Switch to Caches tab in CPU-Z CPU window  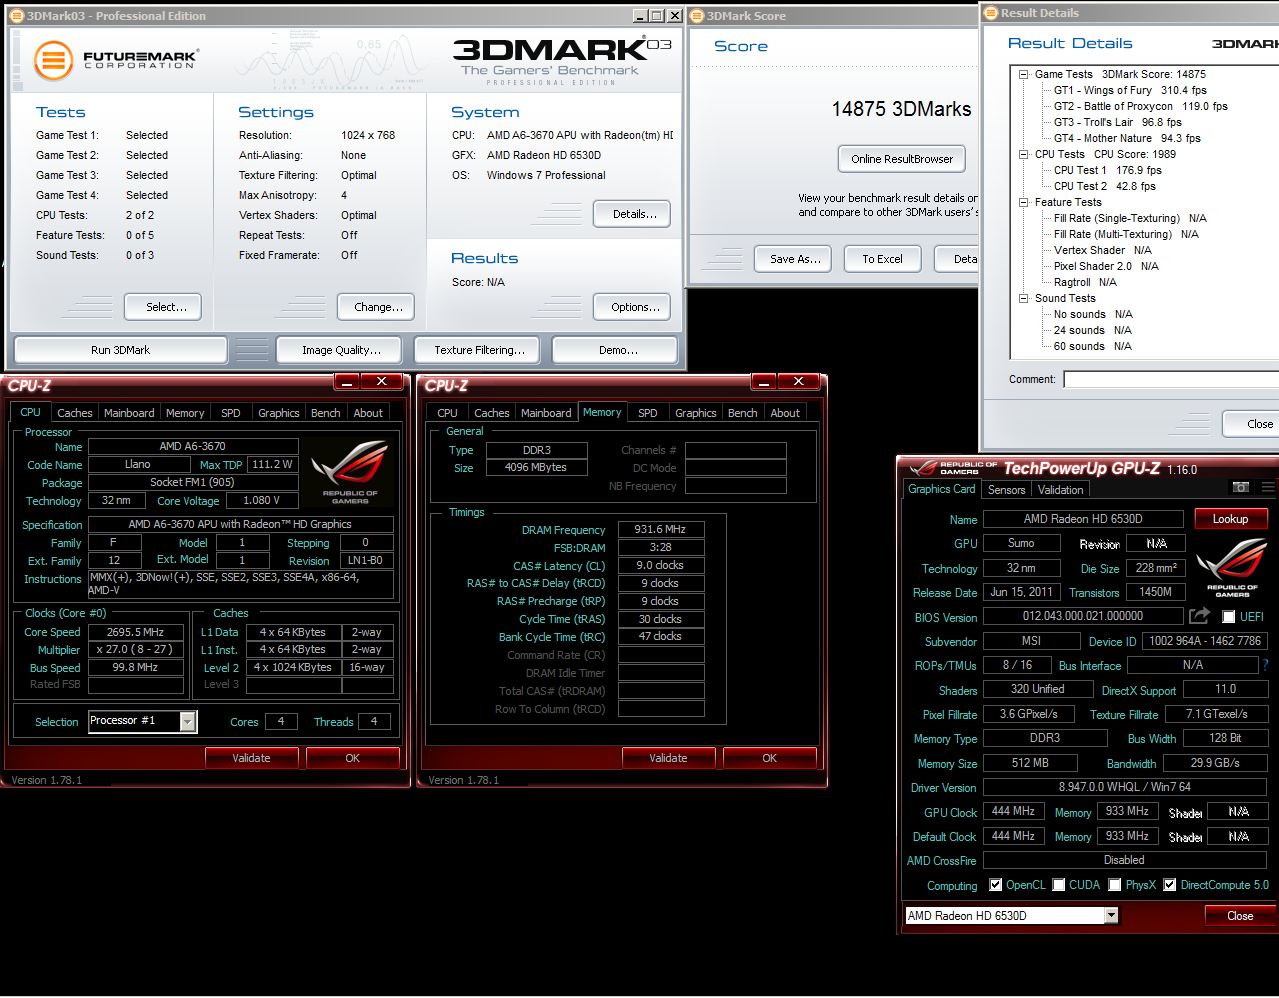click(75, 413)
